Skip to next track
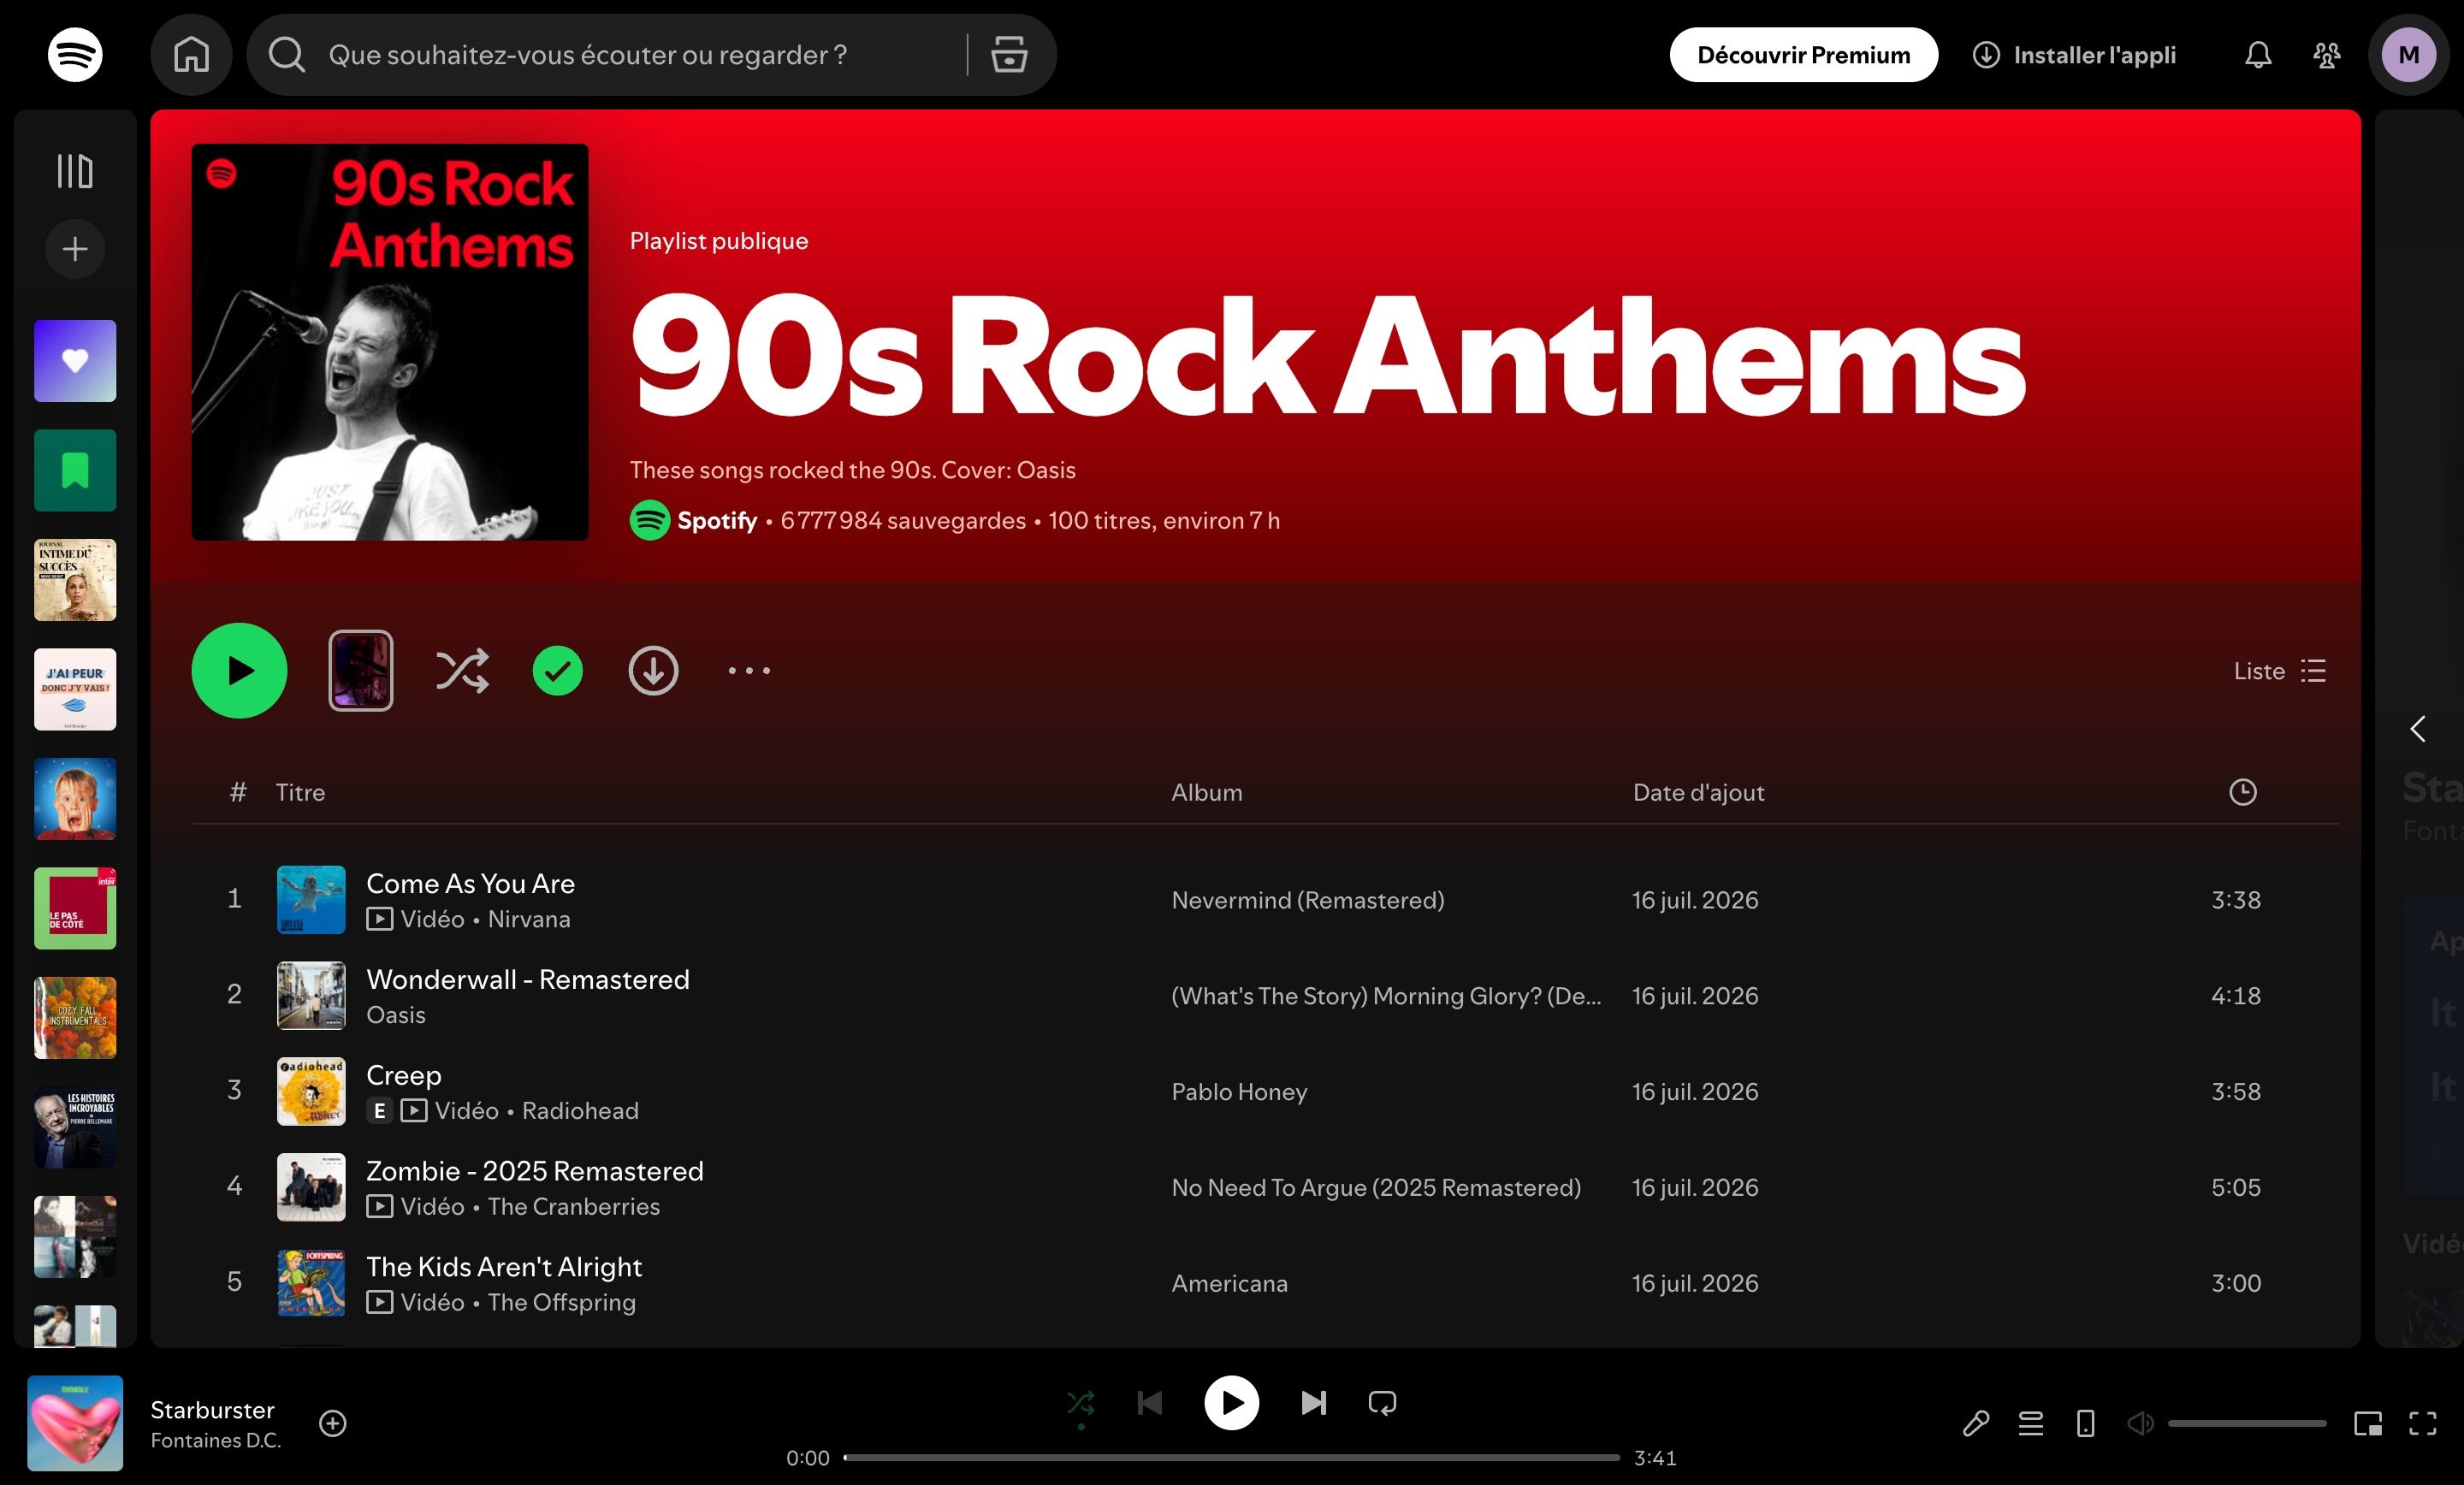The width and height of the screenshot is (2464, 1485). (1314, 1403)
